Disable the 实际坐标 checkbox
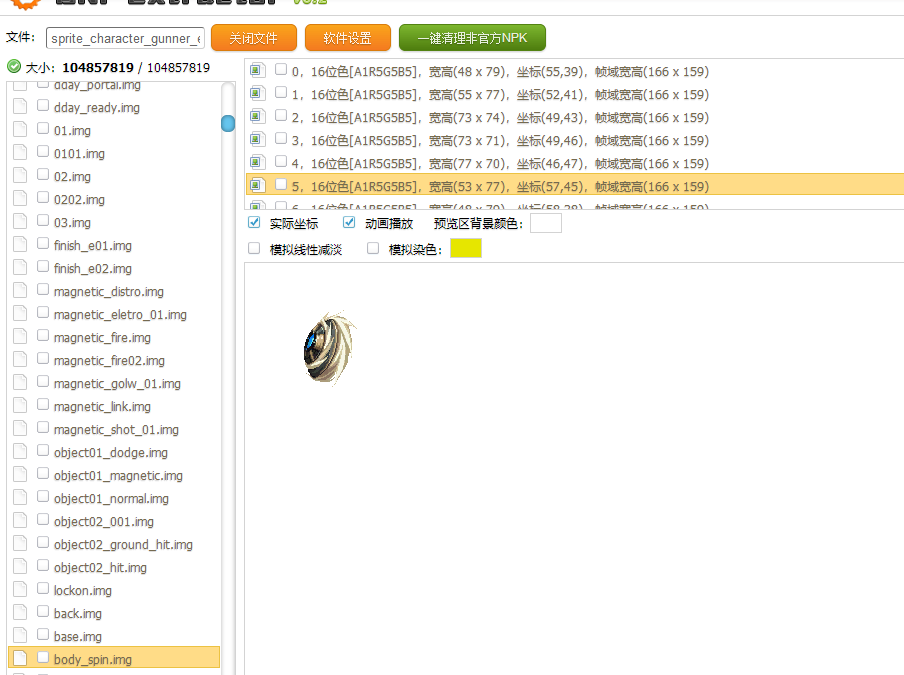This screenshot has height=675, width=904. [254, 223]
